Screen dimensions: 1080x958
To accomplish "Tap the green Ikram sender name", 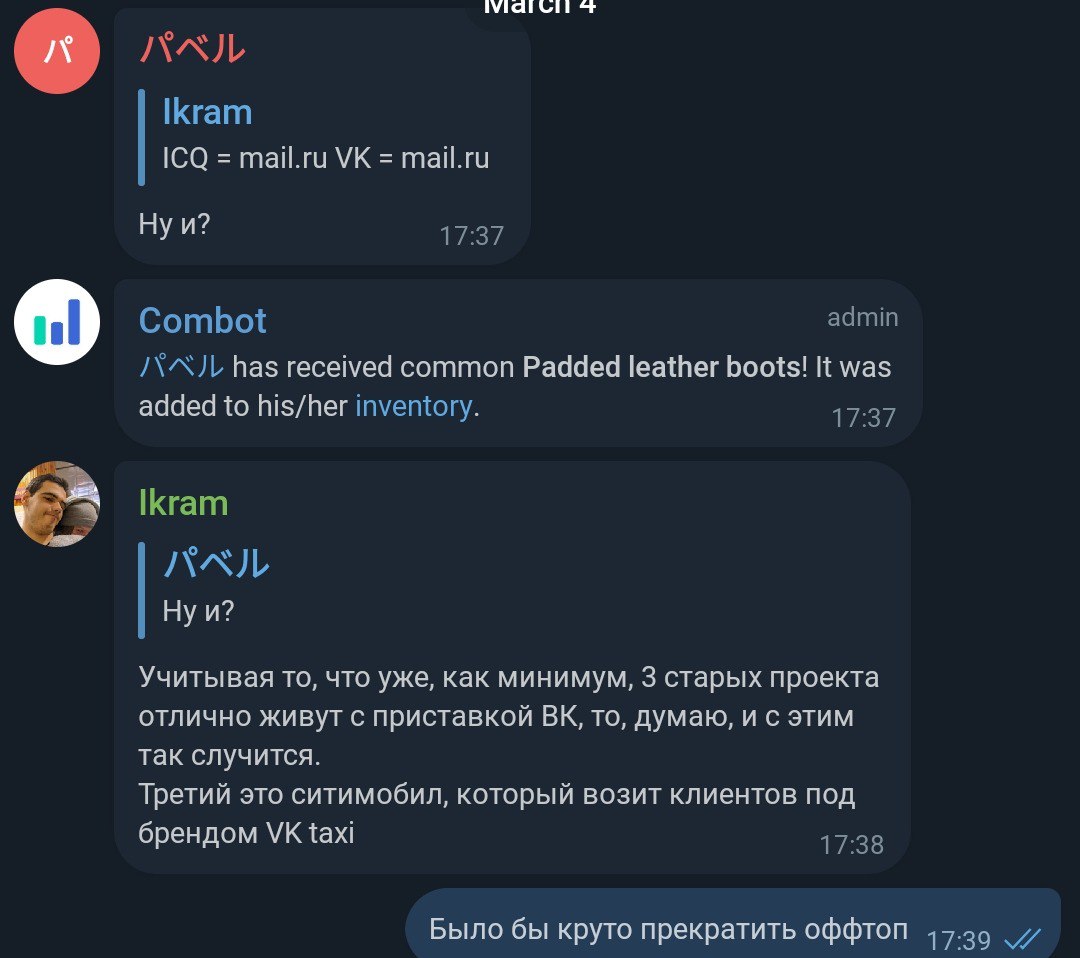I will click(x=183, y=503).
